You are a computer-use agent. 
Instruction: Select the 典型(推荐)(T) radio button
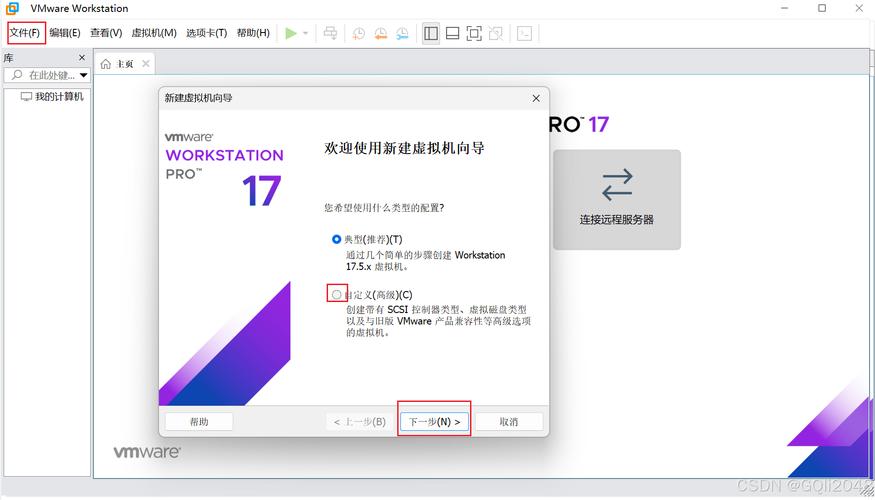pyautogui.click(x=336, y=239)
